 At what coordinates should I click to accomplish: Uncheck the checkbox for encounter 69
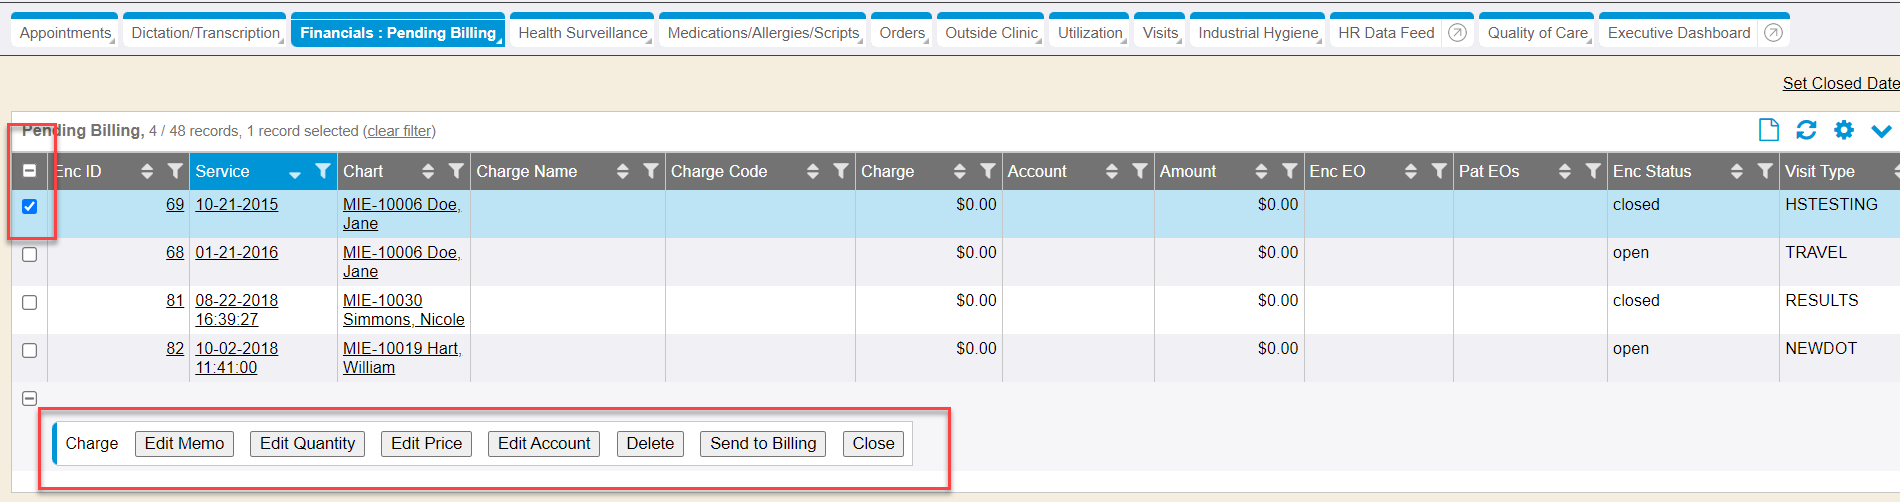30,206
